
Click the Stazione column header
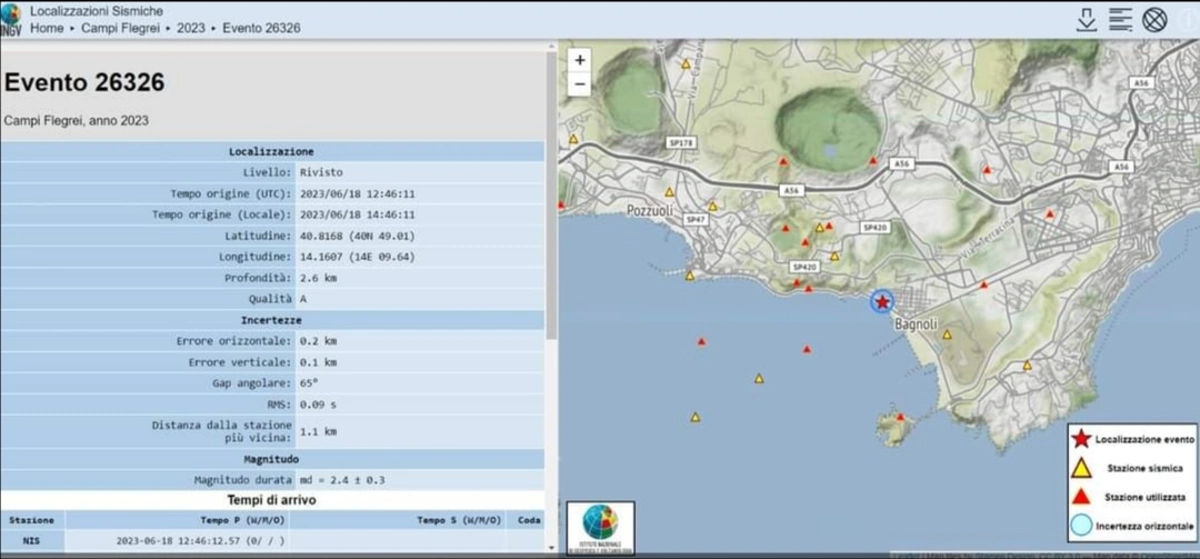[33, 520]
